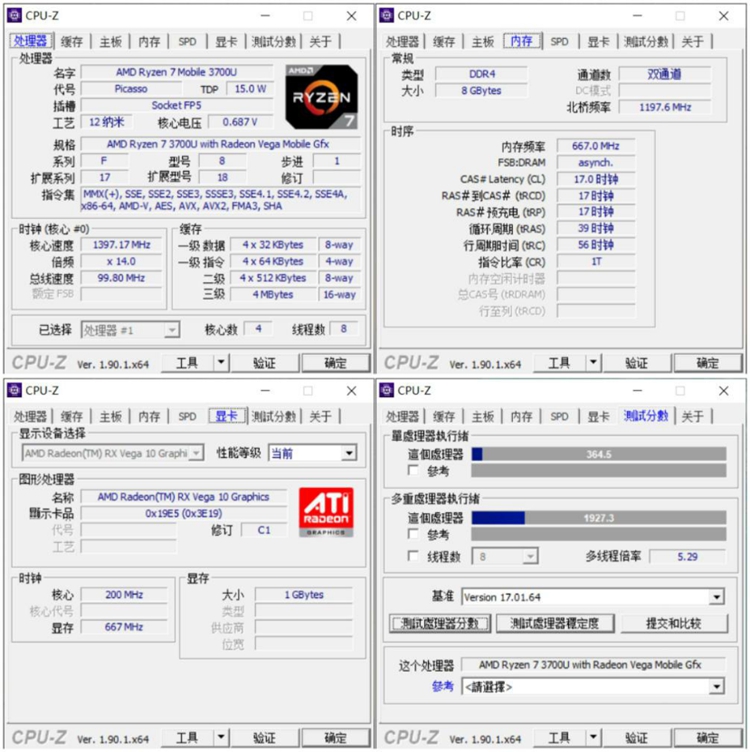
Task: Click the 显存 size value 1 GBytes
Action: click(x=304, y=595)
